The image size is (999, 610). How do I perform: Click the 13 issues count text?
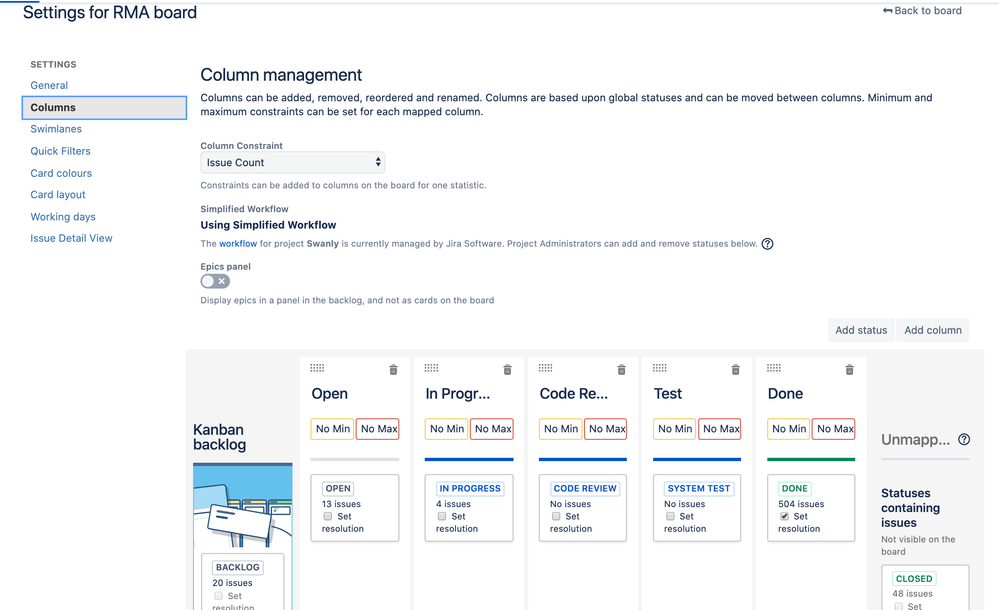[341, 504]
